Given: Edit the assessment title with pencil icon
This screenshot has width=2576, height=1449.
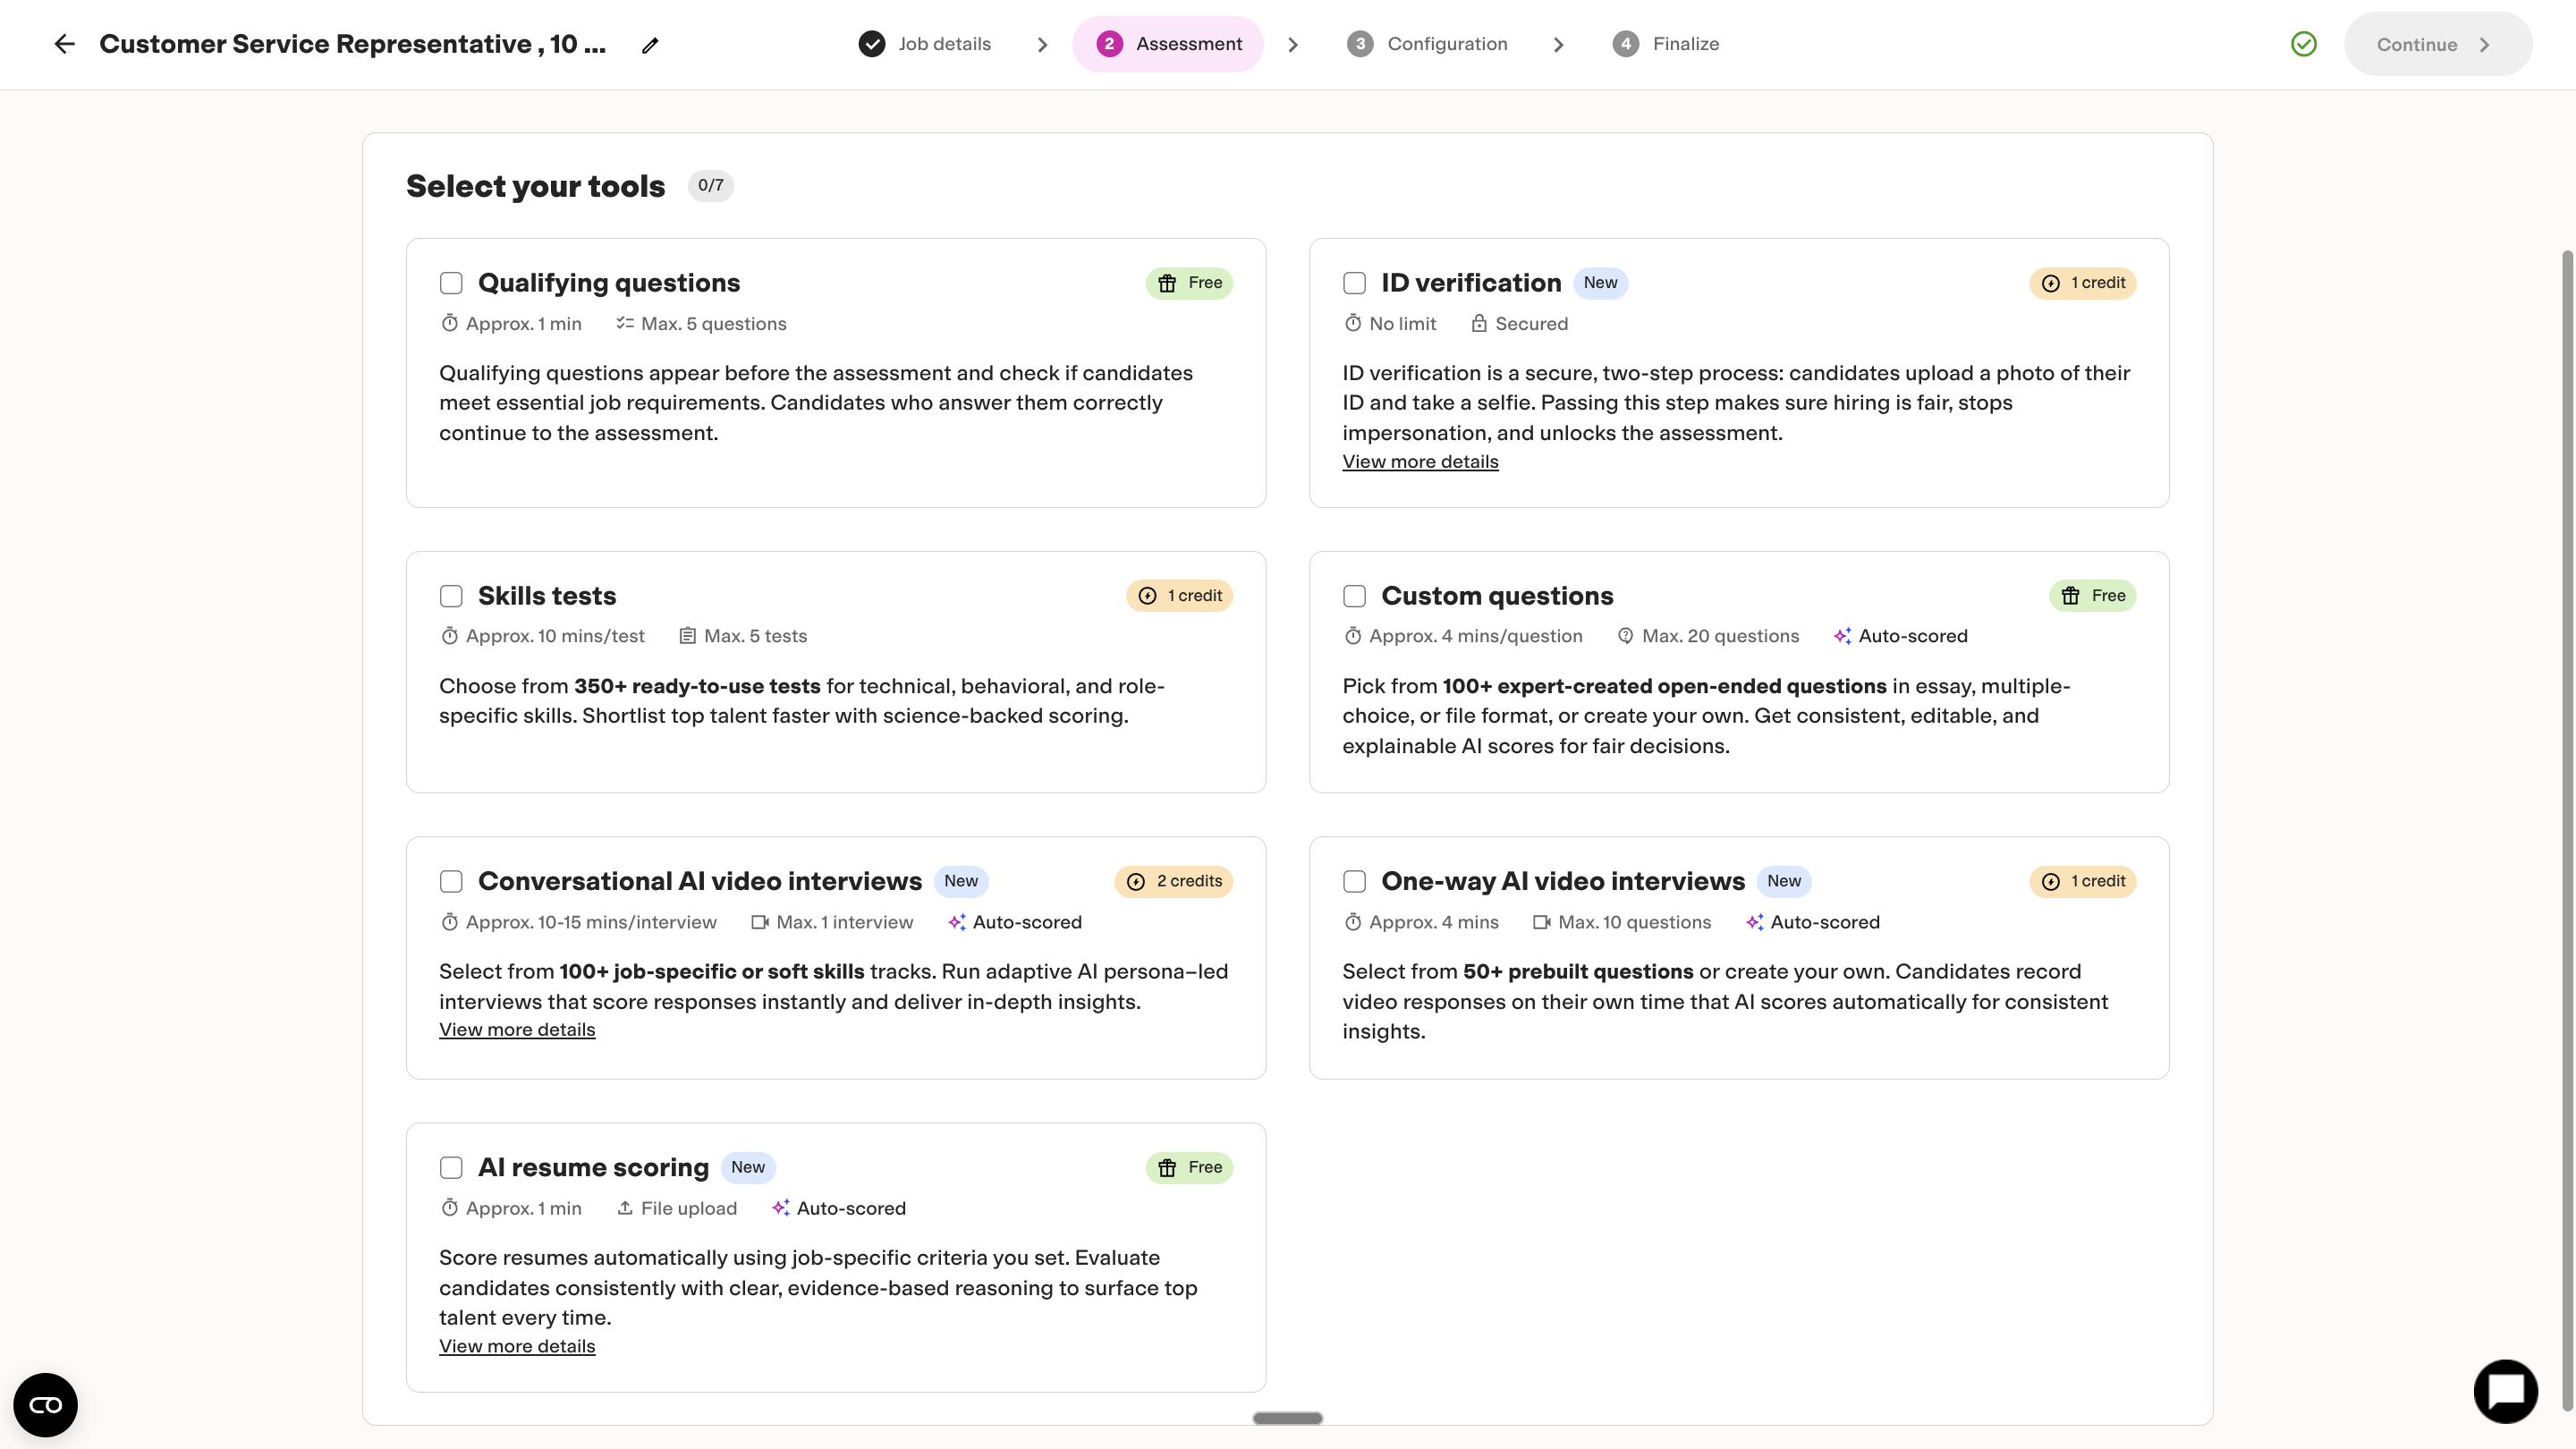Looking at the screenshot, I should 650,45.
